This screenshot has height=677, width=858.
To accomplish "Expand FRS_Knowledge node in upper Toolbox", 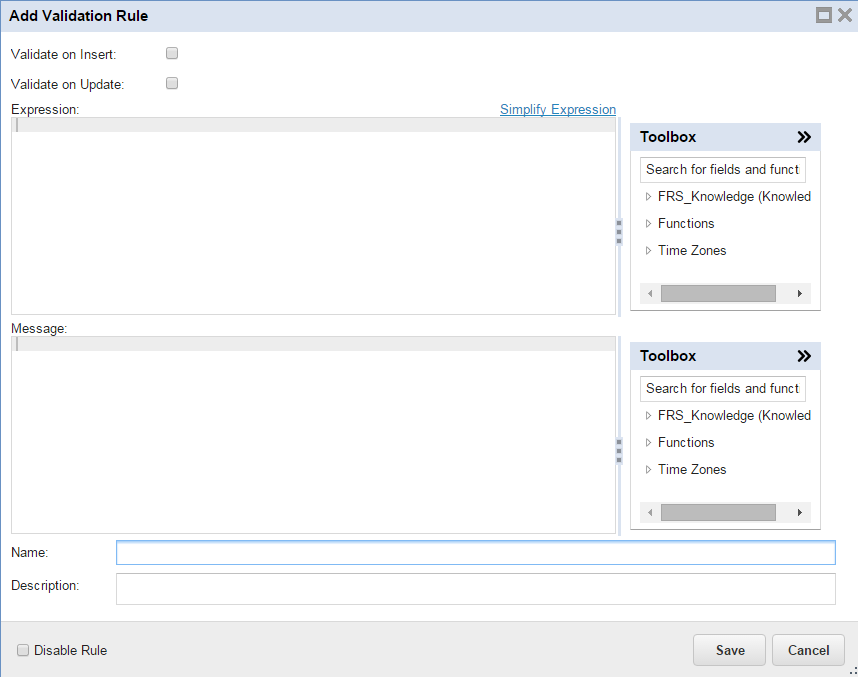I will tap(648, 197).
